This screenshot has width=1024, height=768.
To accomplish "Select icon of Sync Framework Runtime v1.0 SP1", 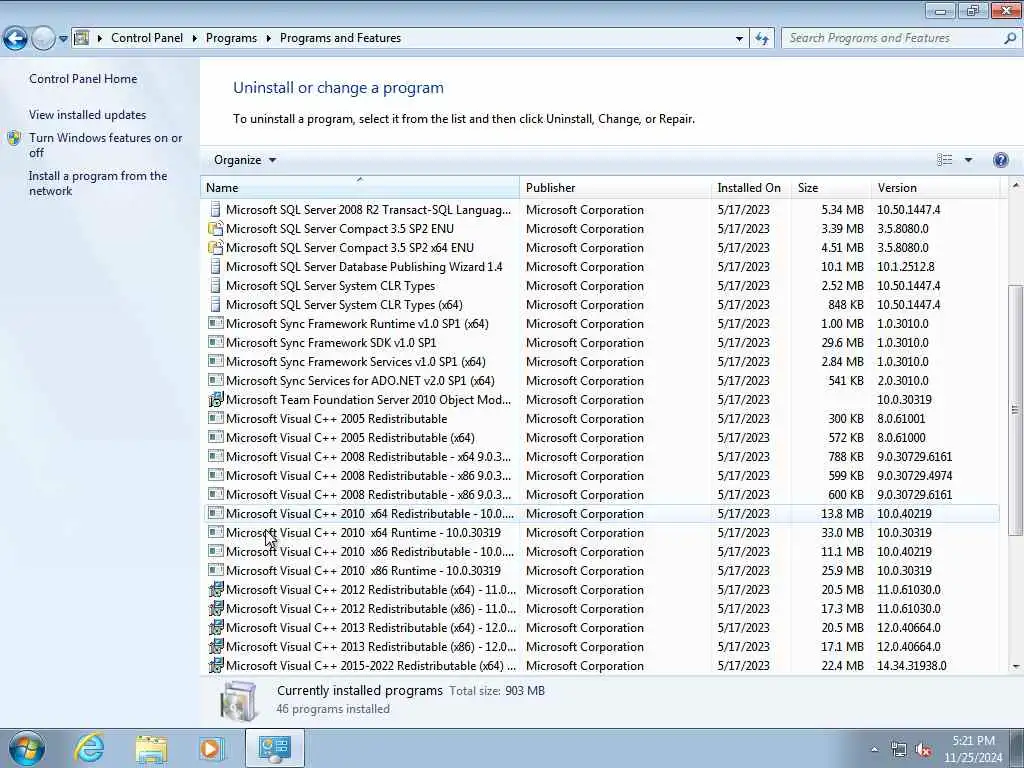I will [216, 323].
